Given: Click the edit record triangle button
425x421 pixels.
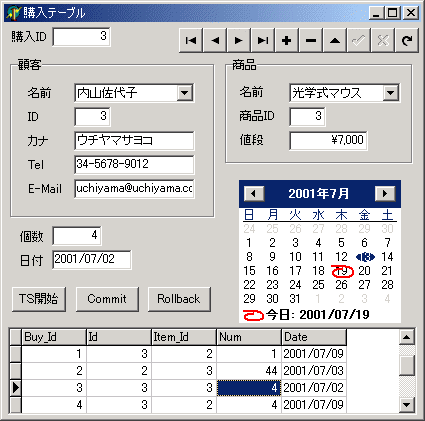Looking at the screenshot, I should click(x=335, y=41).
